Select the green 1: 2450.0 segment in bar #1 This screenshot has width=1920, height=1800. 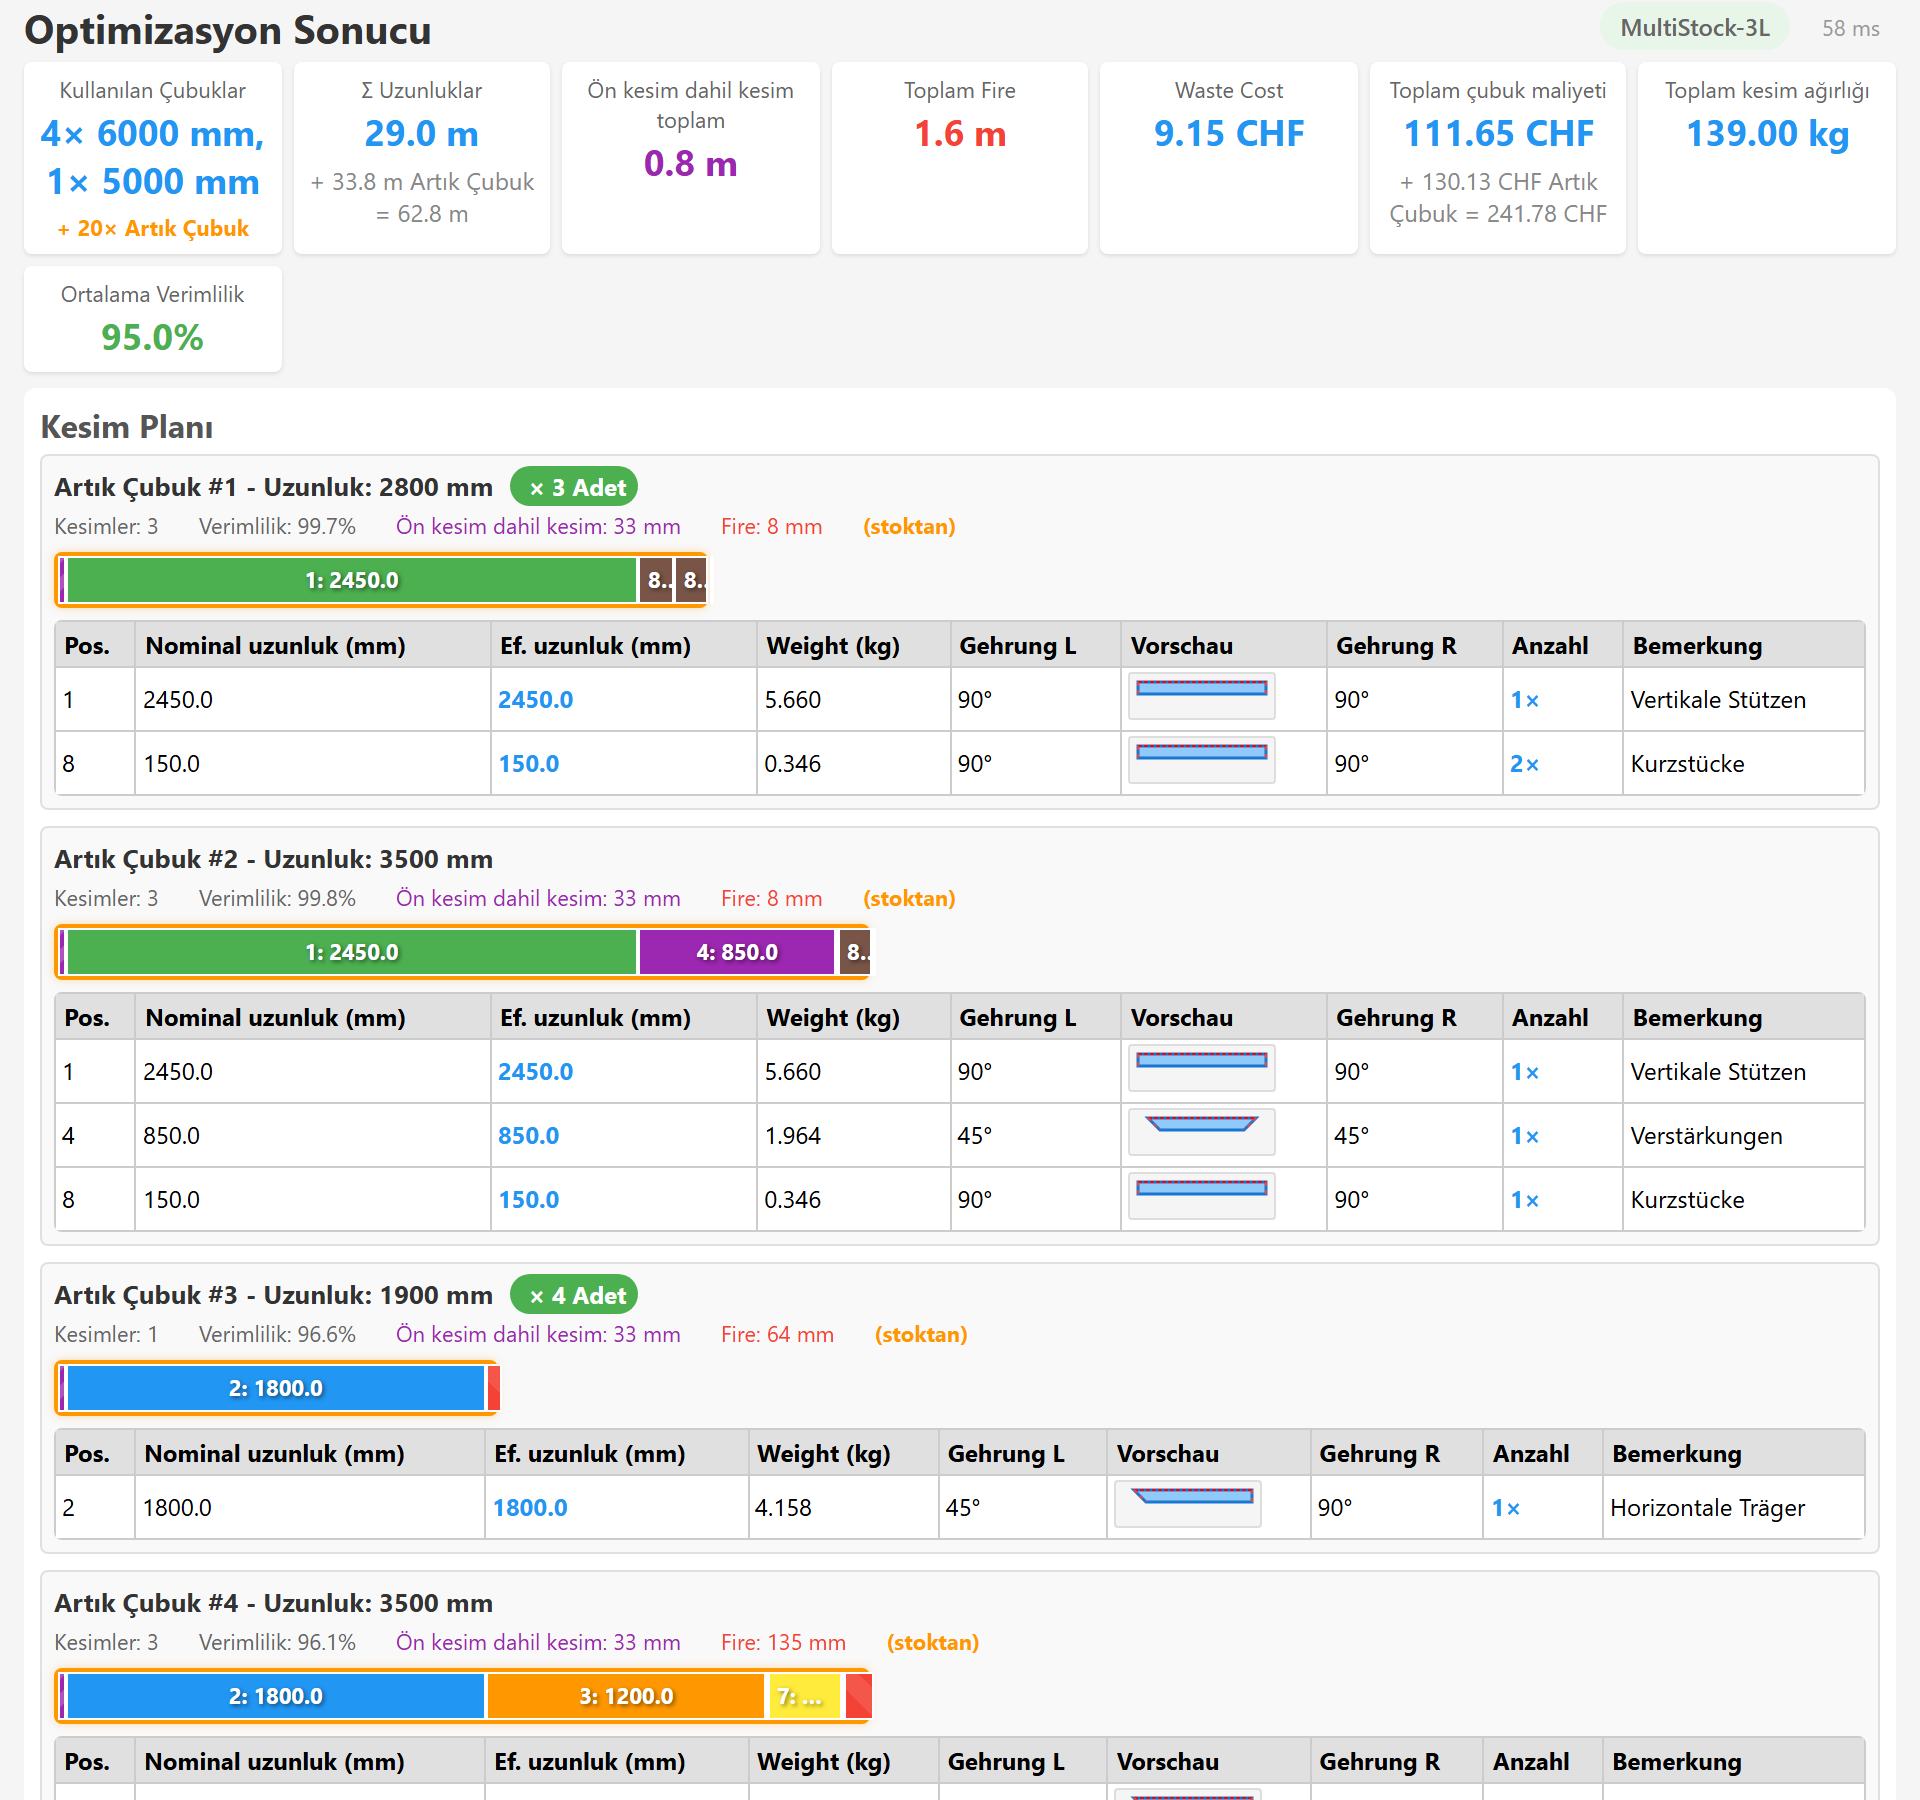click(352, 580)
